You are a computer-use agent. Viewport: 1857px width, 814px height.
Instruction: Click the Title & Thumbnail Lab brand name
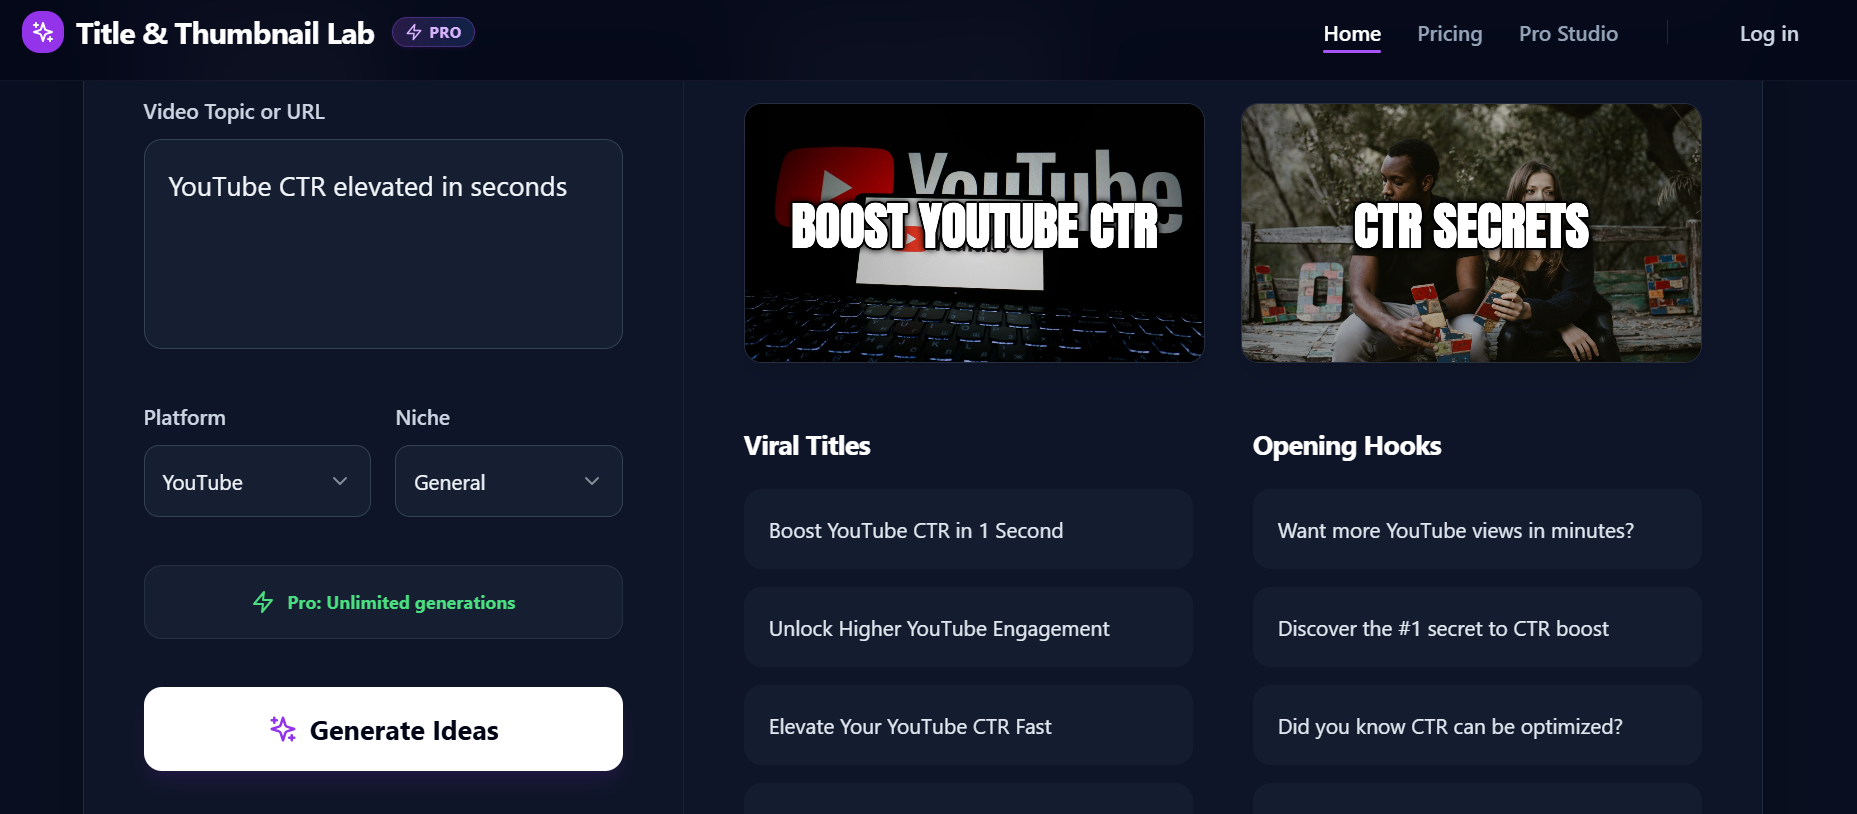pos(225,33)
